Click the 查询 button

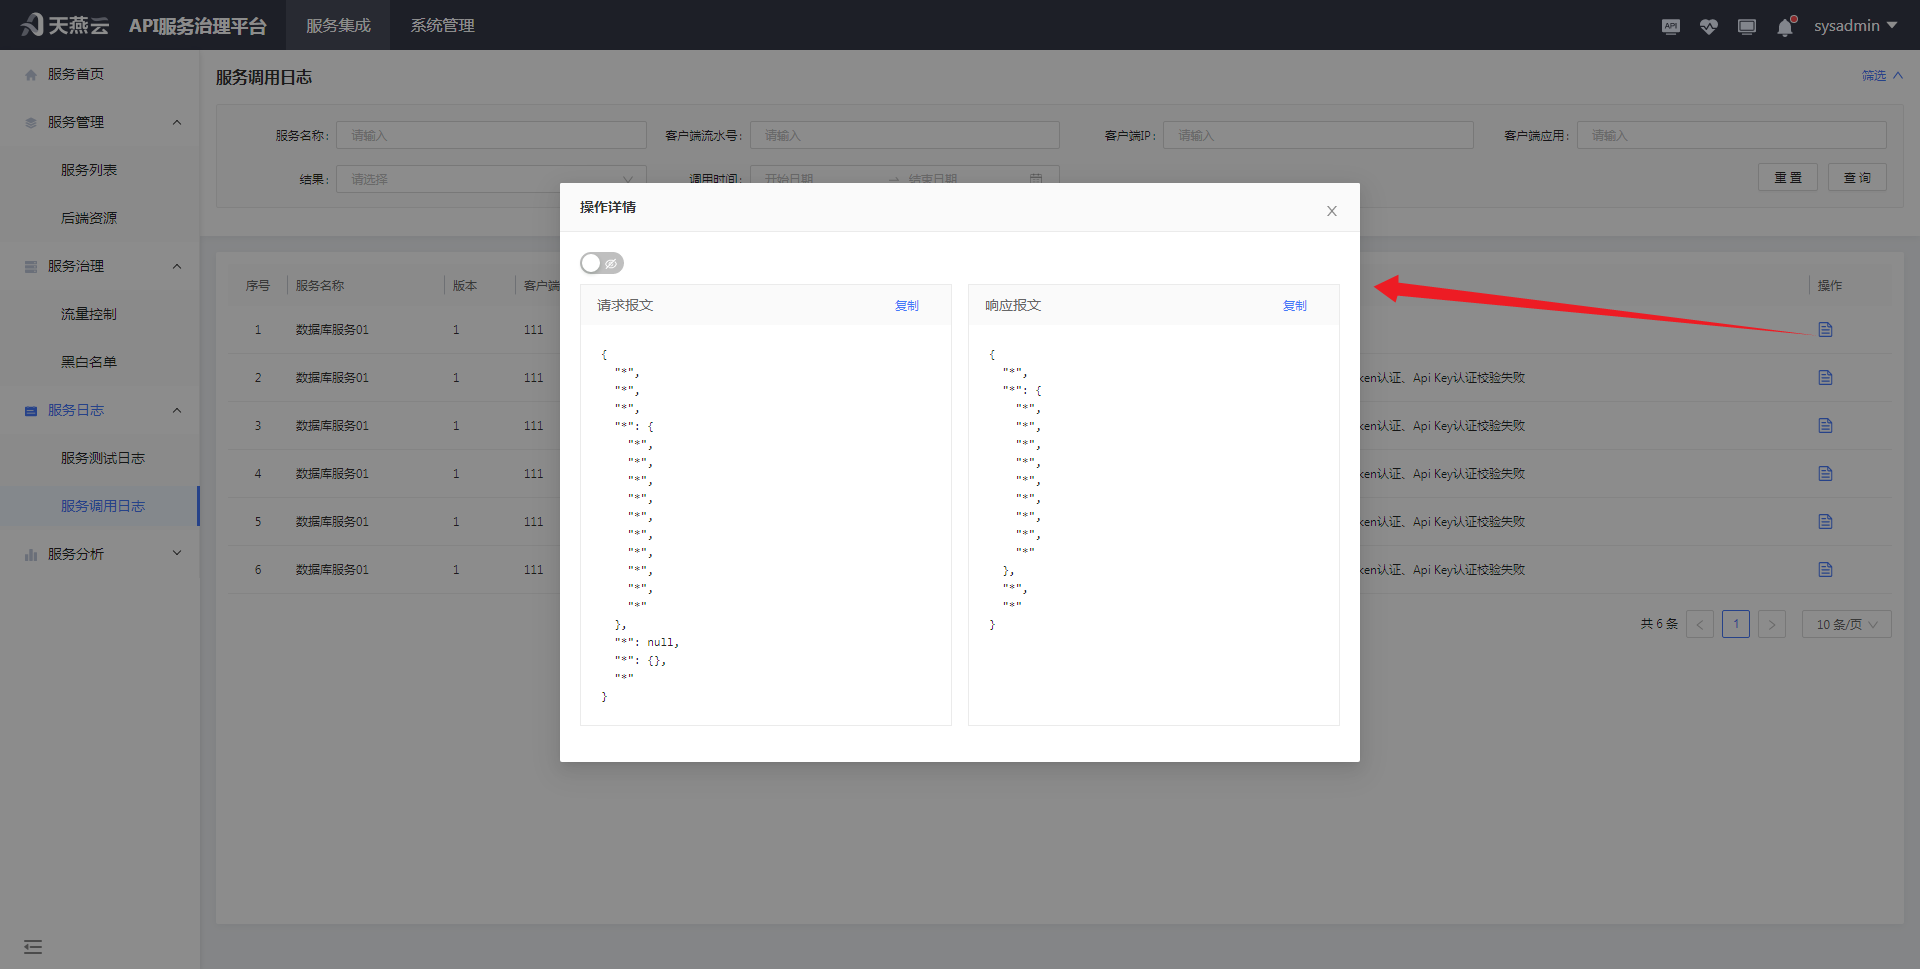point(1857,178)
